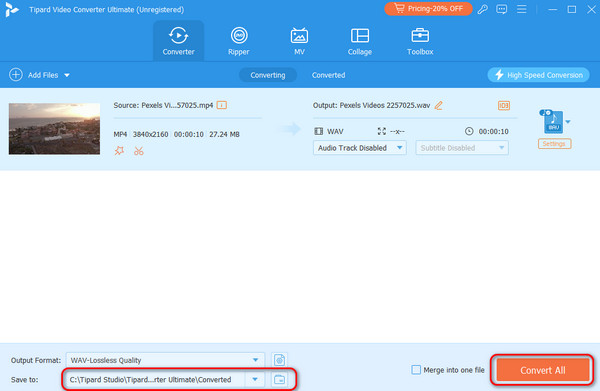Click the source filename Pexels Vi...57025.mp4

tap(177, 105)
